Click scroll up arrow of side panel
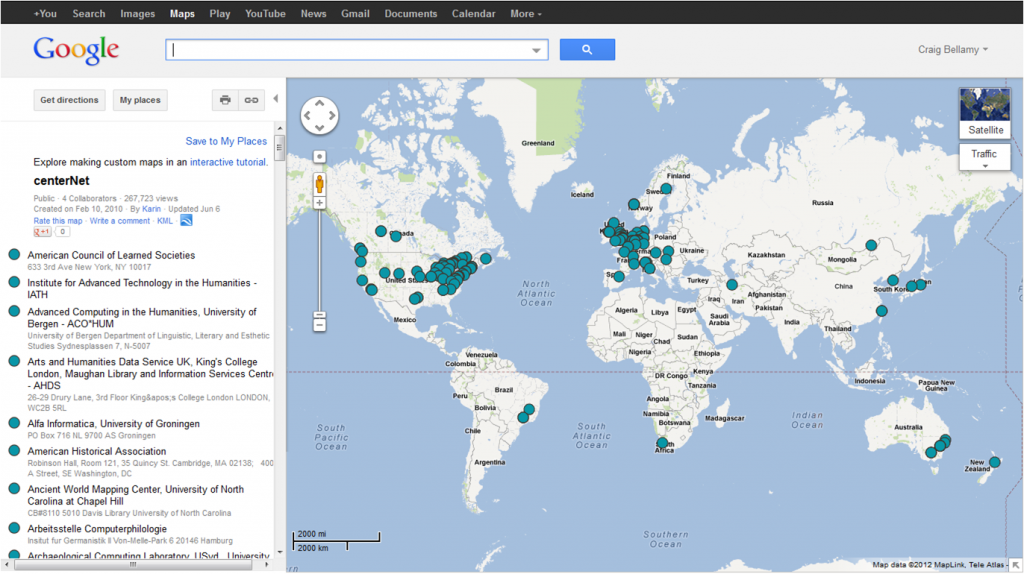The height and width of the screenshot is (574, 1024). tap(280, 128)
